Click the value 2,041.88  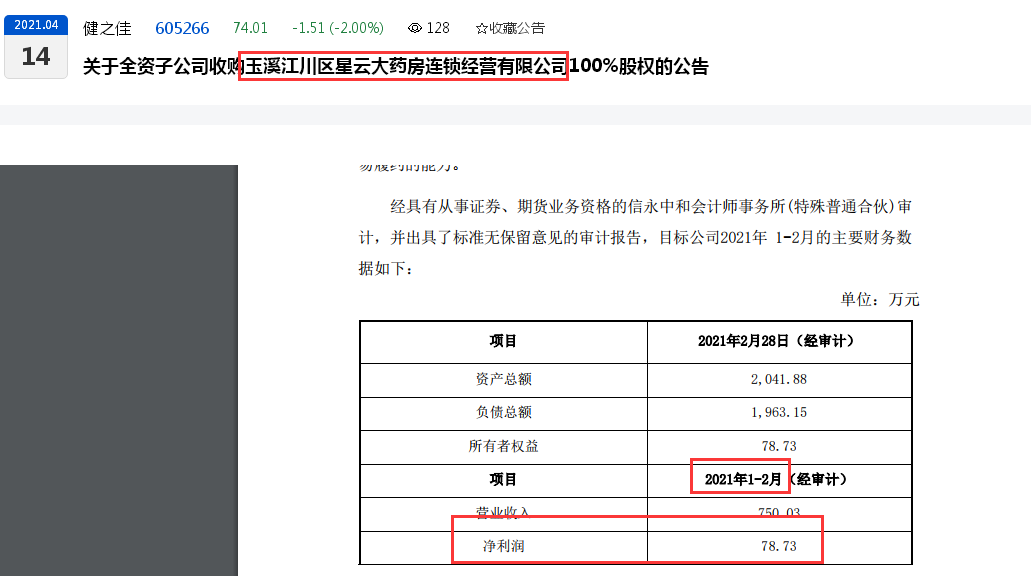(779, 379)
